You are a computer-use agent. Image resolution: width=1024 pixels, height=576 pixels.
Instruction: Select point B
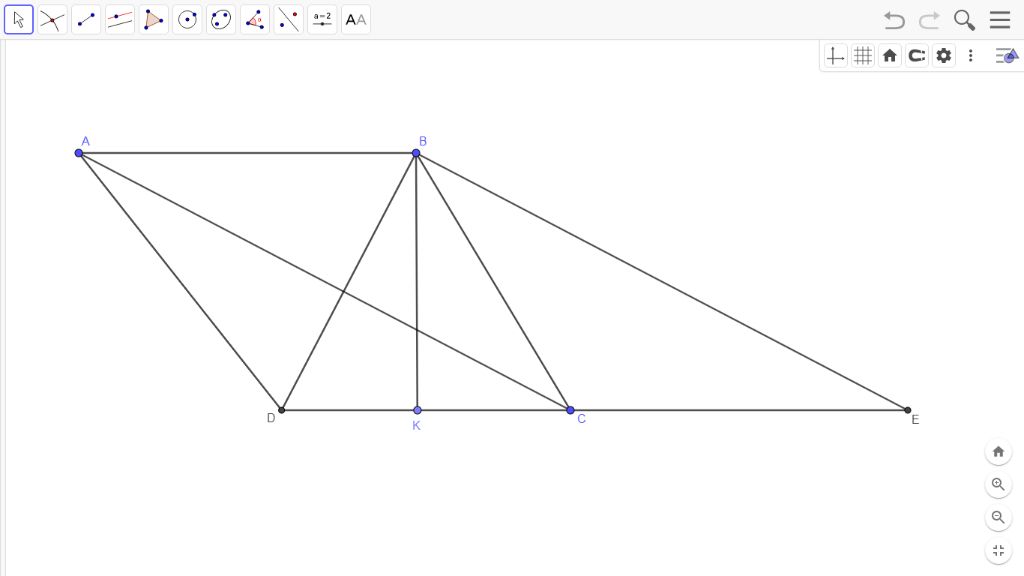coord(416,153)
